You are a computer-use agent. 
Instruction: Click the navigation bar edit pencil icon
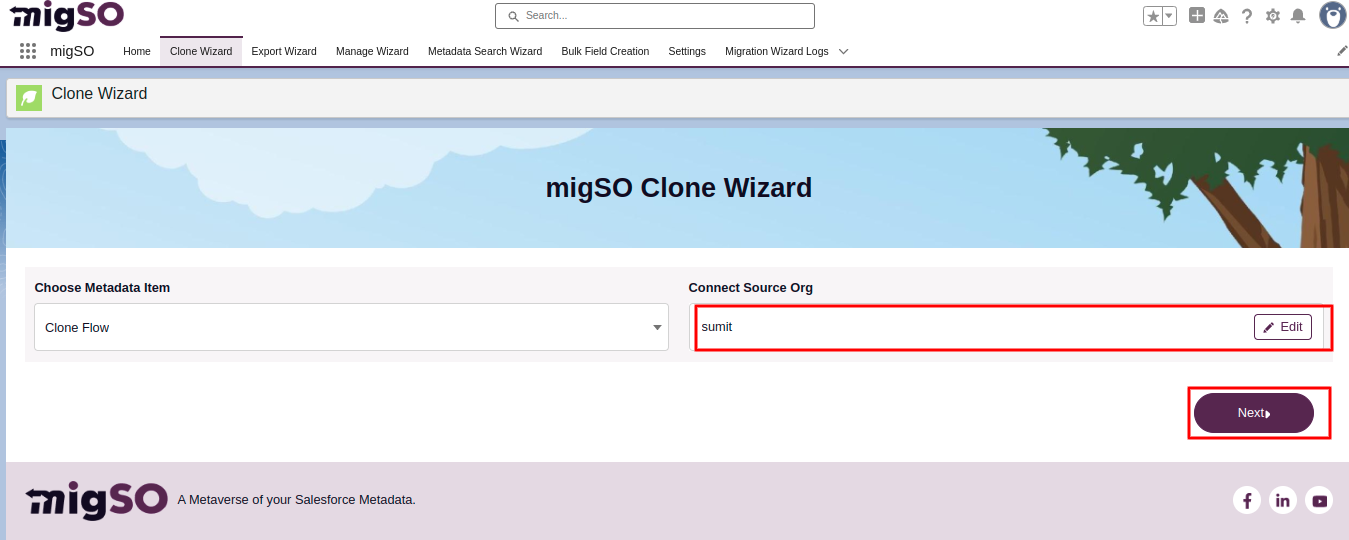tap(1342, 51)
